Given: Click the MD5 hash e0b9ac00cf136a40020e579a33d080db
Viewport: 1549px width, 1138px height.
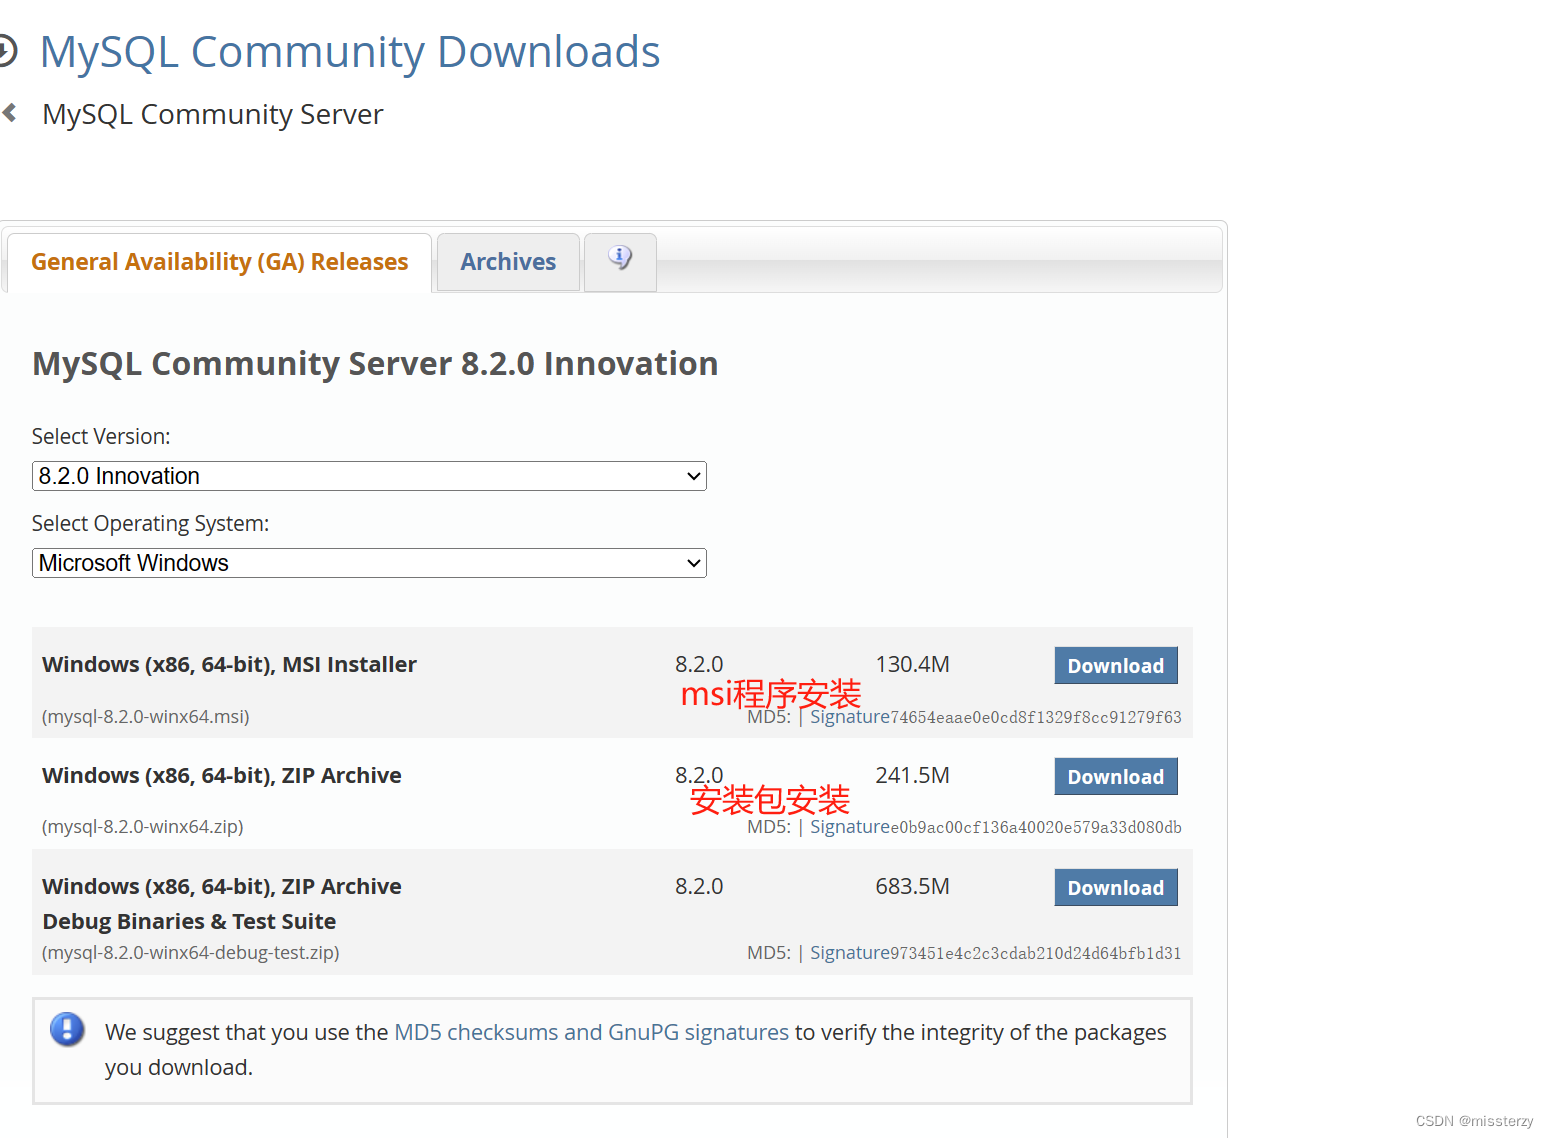Looking at the screenshot, I should [x=1036, y=827].
